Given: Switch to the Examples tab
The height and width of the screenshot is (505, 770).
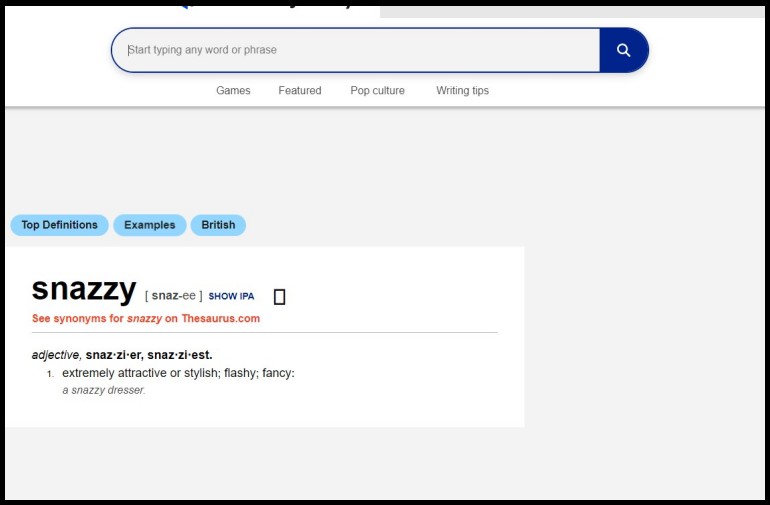Looking at the screenshot, I should [x=150, y=225].
